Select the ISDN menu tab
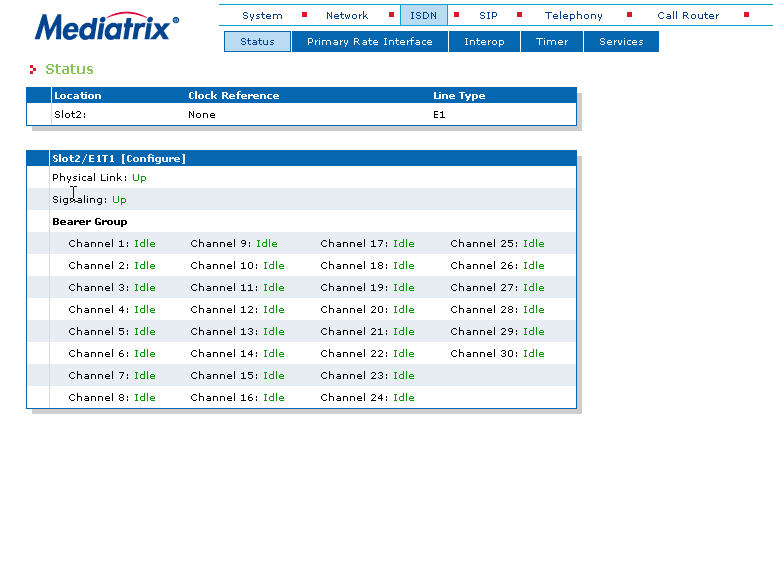The width and height of the screenshot is (773, 561). [423, 15]
